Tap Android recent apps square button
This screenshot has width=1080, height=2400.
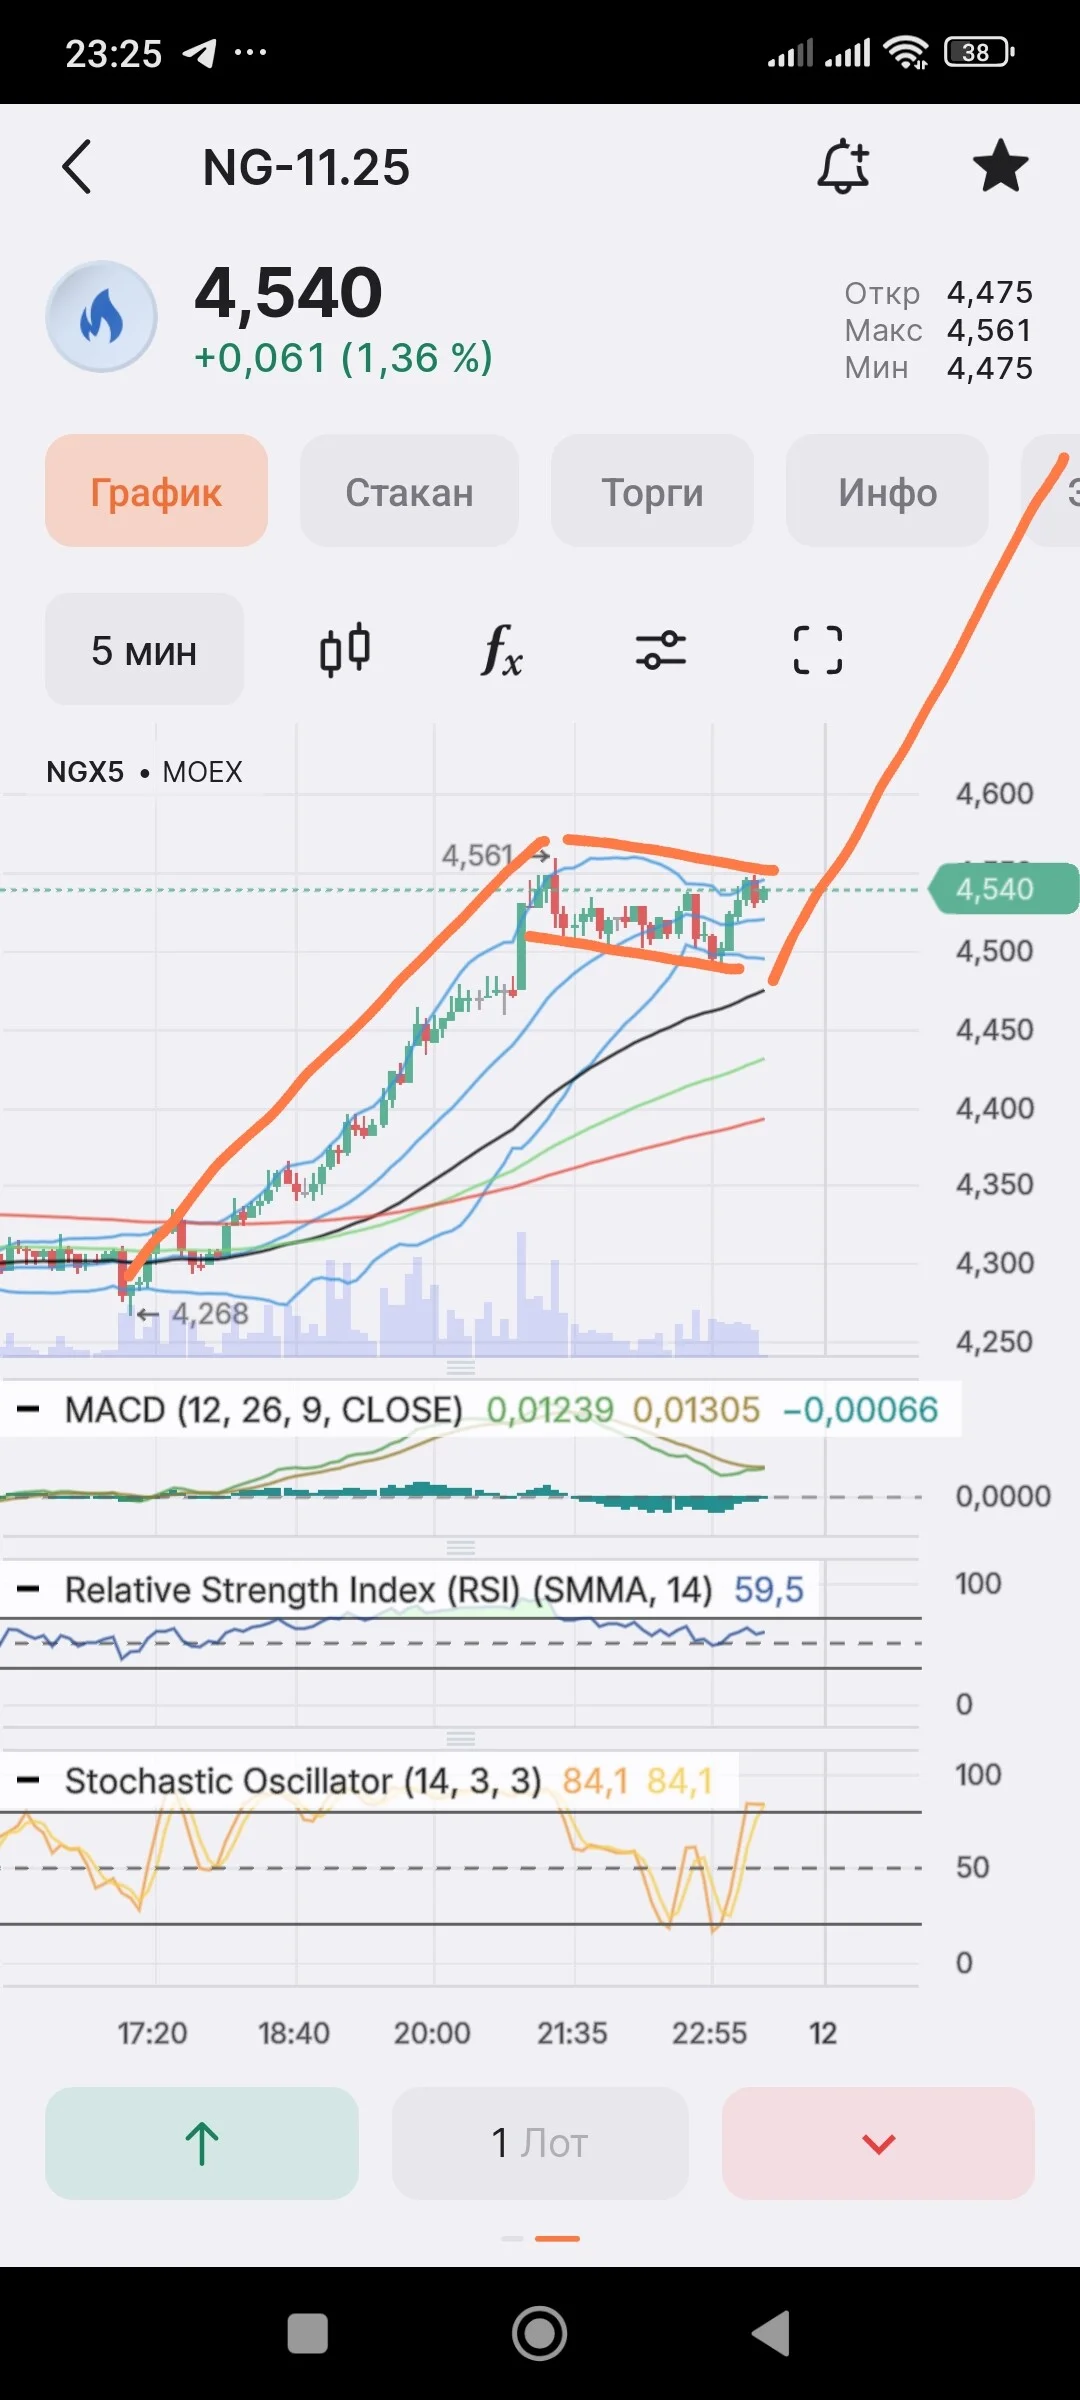(x=308, y=2334)
